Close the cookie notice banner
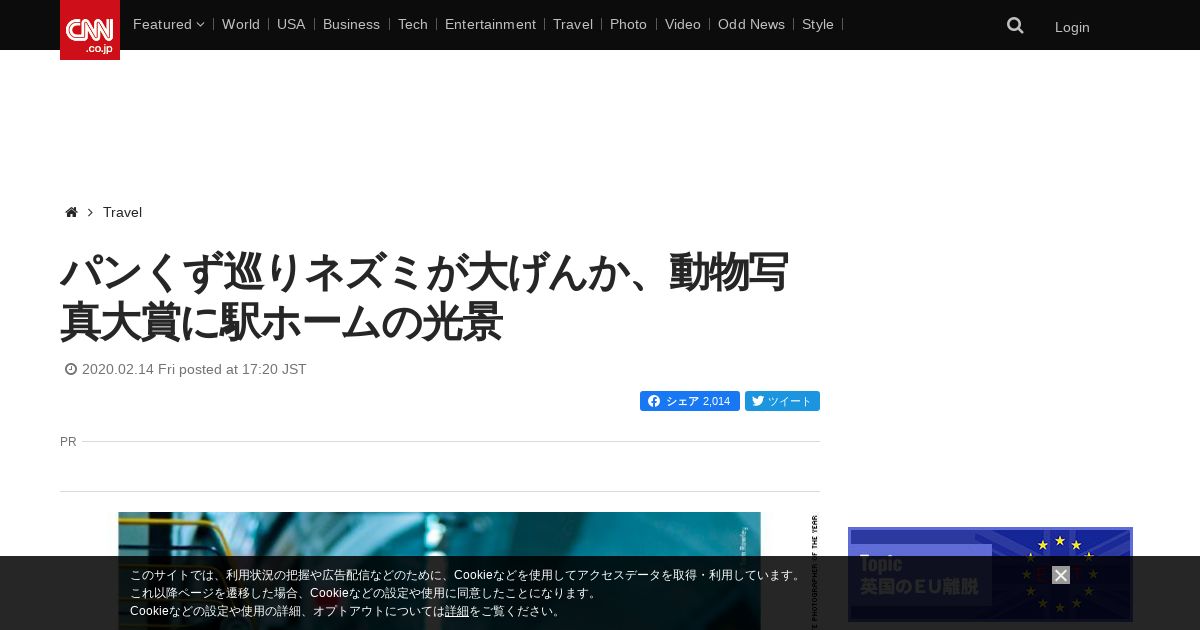1200x630 pixels. pyautogui.click(x=1061, y=575)
